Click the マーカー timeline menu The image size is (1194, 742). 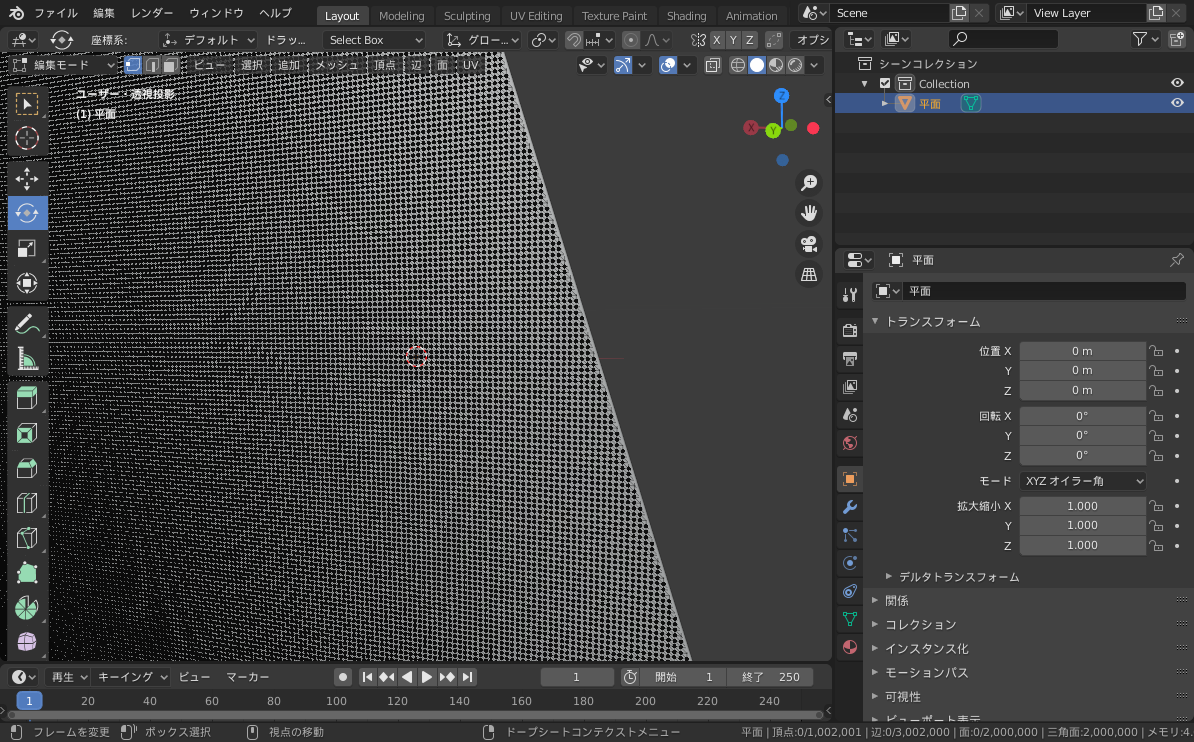pos(247,676)
